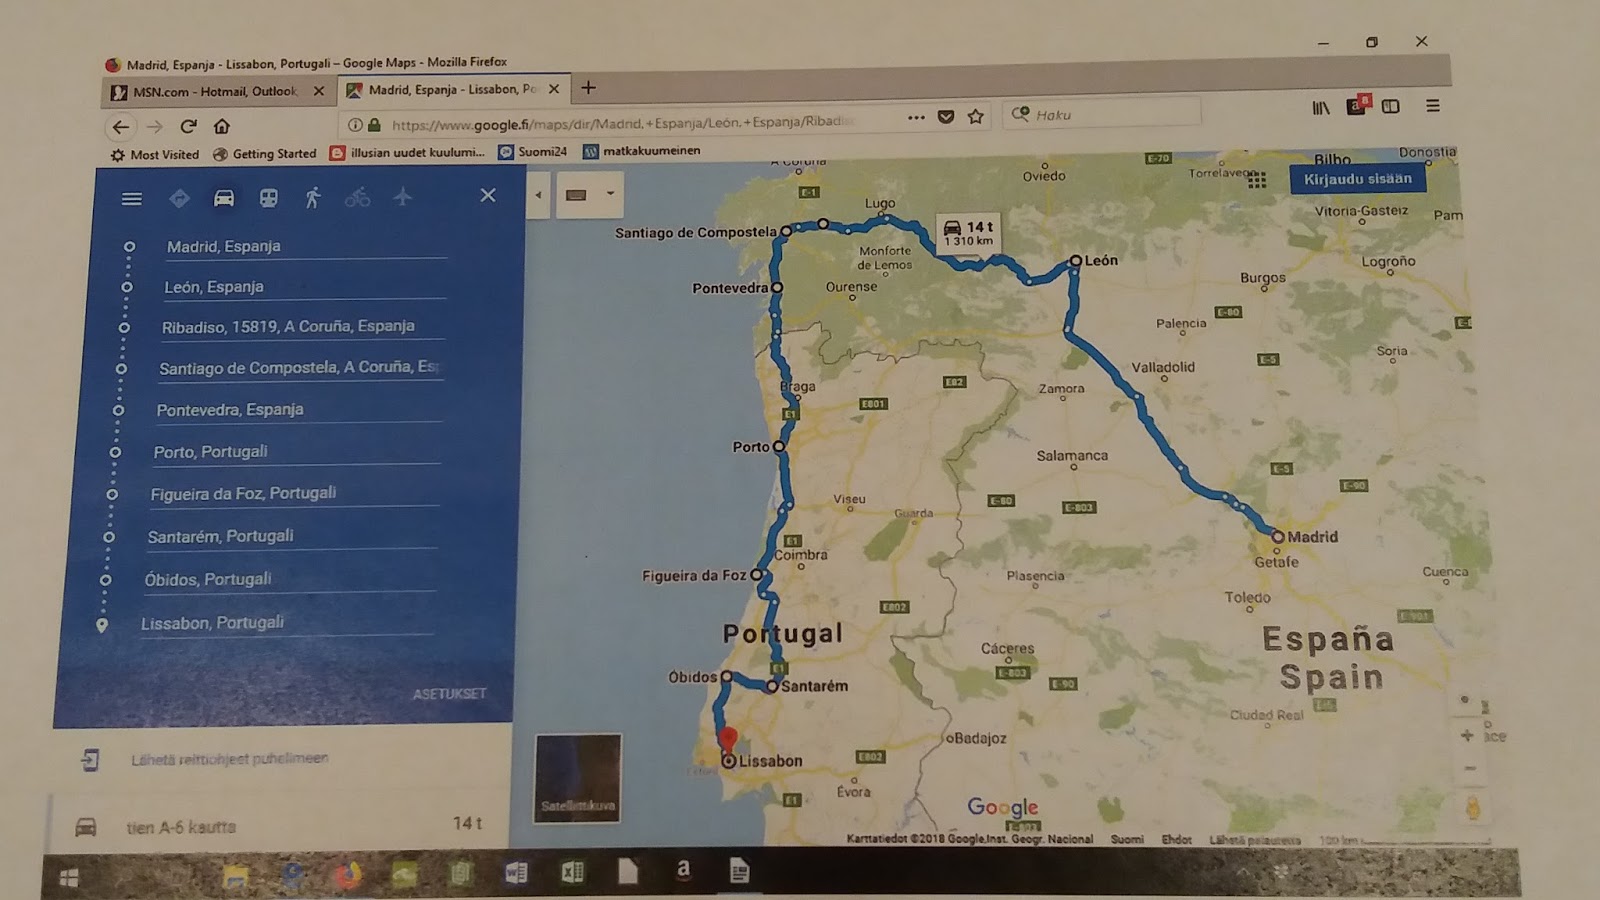This screenshot has height=900, width=1600.
Task: Open Amazon taskbar icon
Action: [683, 869]
